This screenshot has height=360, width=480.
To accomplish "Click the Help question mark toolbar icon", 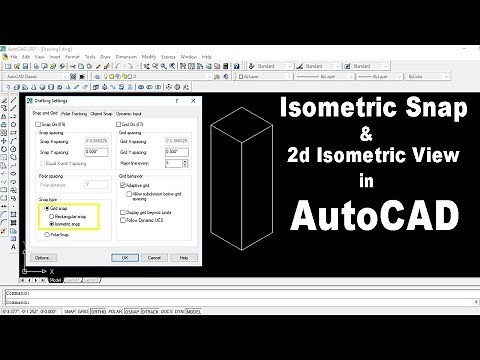I will pyautogui.click(x=236, y=66).
